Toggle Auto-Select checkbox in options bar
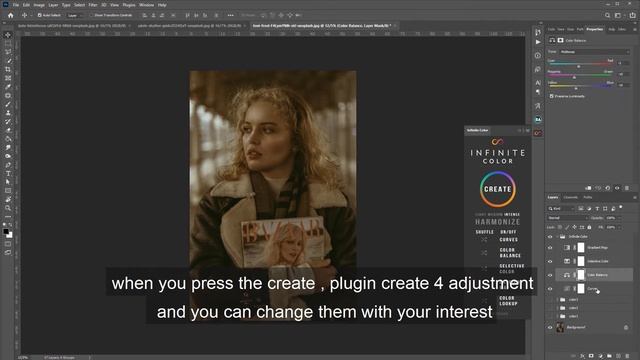This screenshot has width=640, height=360. tap(40, 15)
